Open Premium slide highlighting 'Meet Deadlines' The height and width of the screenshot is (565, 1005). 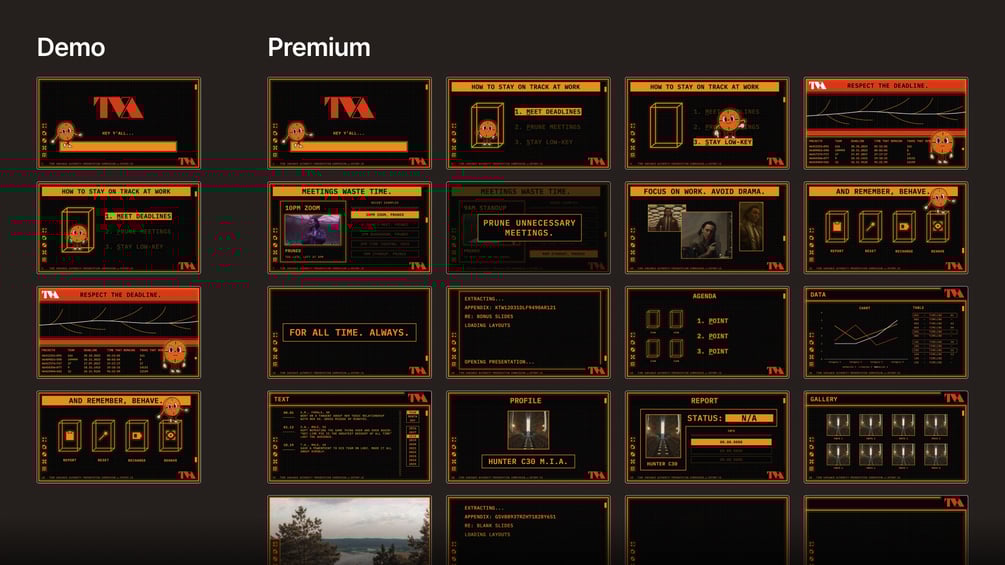528,123
